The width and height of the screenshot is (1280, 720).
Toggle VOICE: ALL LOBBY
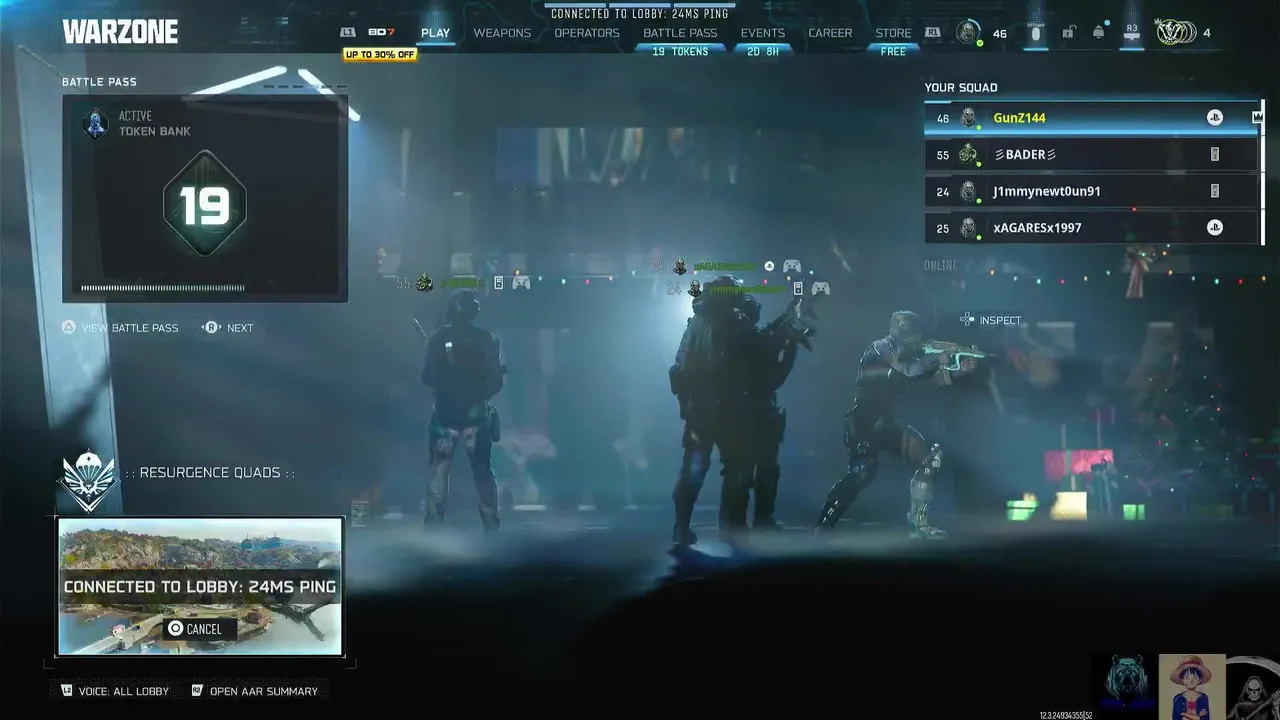[x=124, y=691]
